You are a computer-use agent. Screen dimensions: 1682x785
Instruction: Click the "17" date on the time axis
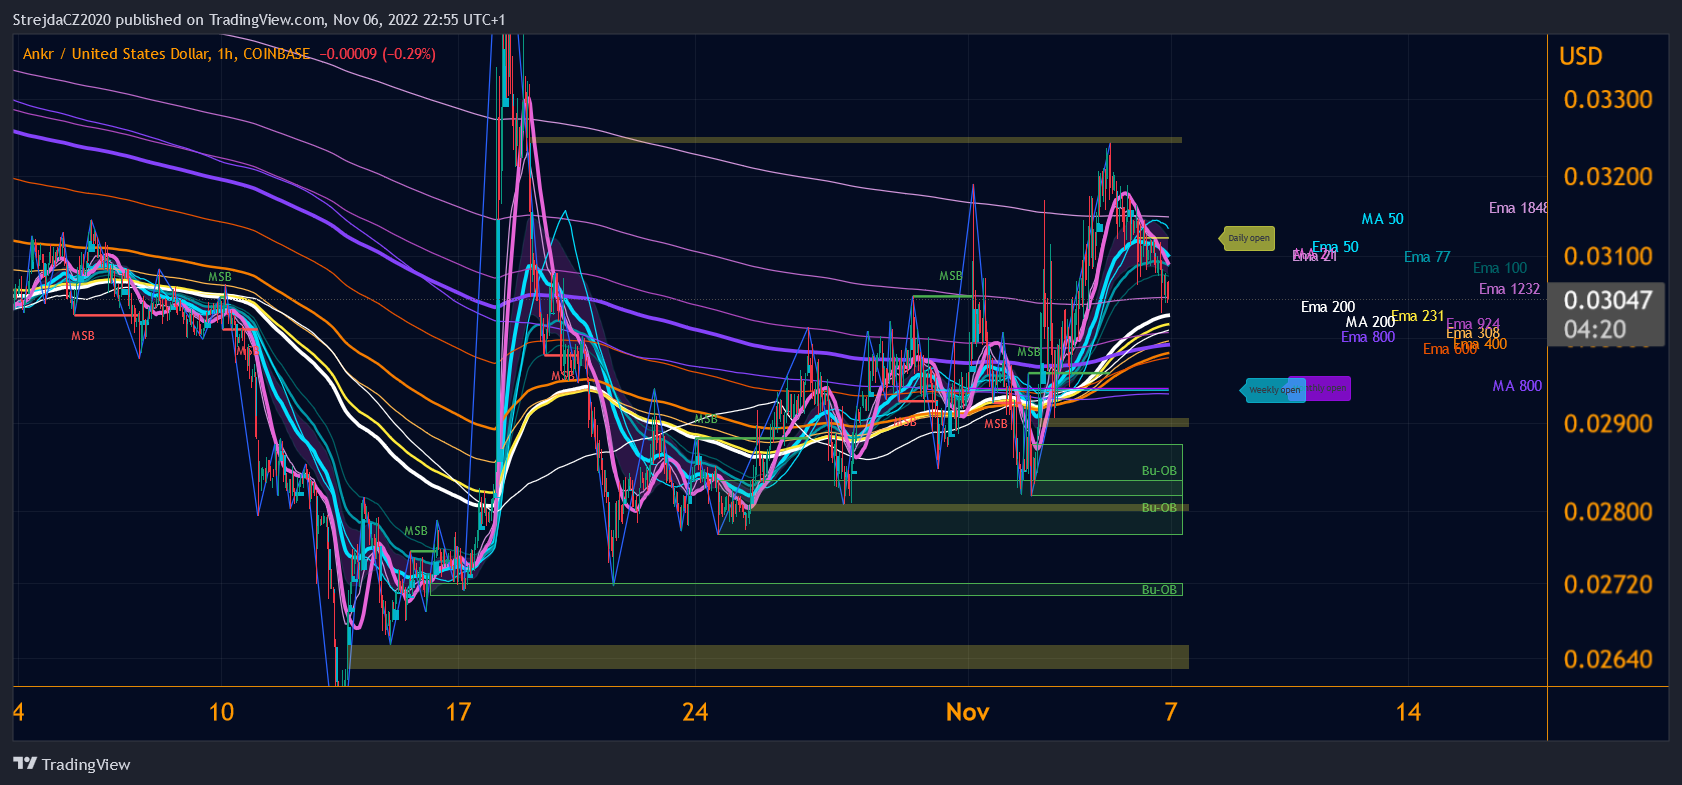point(458,712)
